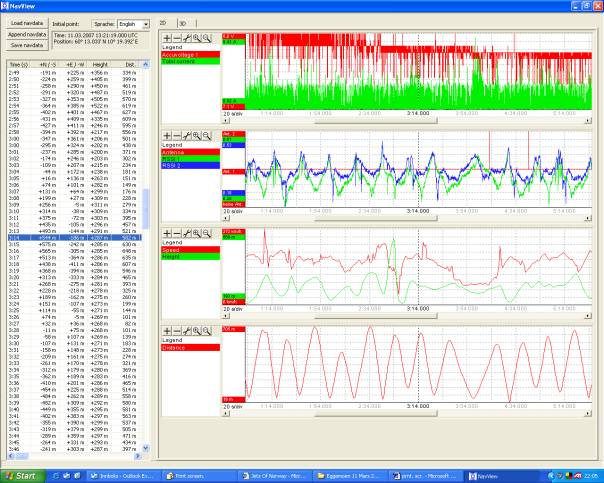The image size is (604, 483).
Task: Toggle the Accuvoltage 1 legend entry
Action: pos(191,55)
